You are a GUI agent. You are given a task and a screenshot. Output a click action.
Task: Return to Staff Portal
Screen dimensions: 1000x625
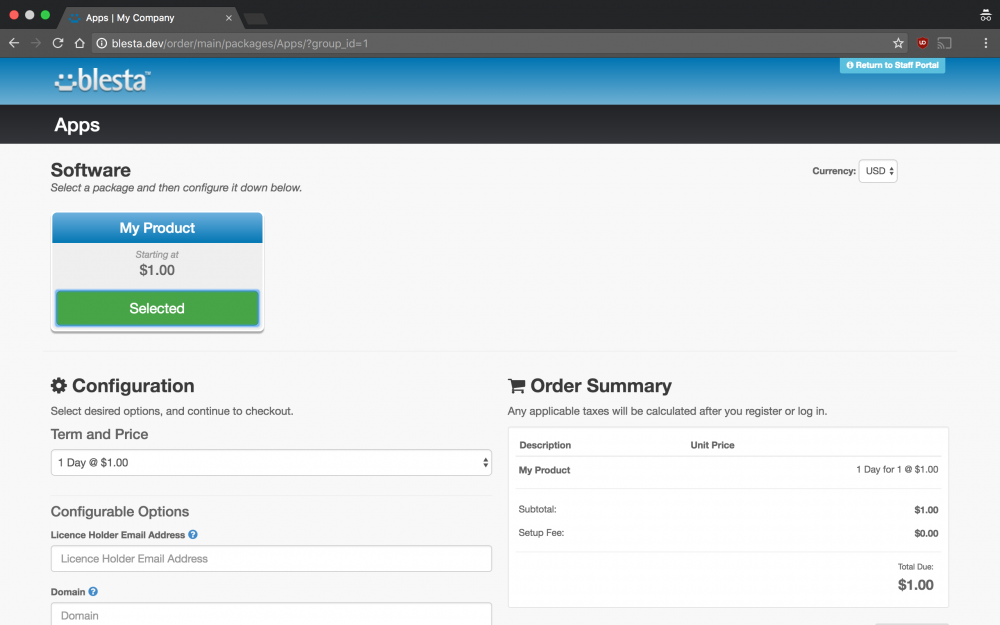[892, 65]
